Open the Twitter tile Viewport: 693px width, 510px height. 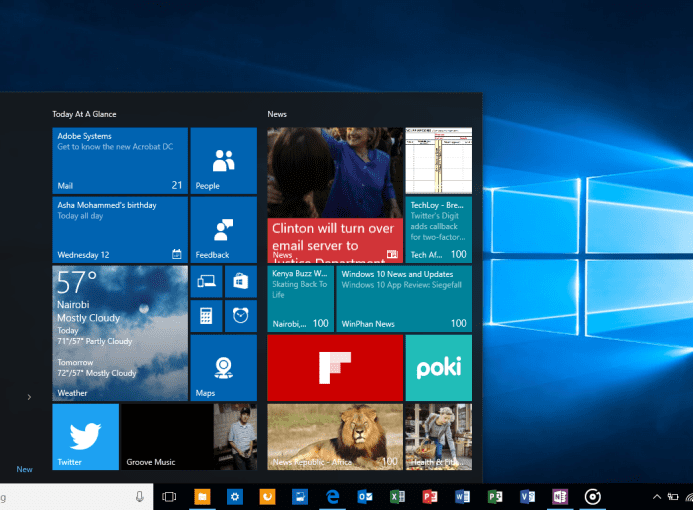86,437
